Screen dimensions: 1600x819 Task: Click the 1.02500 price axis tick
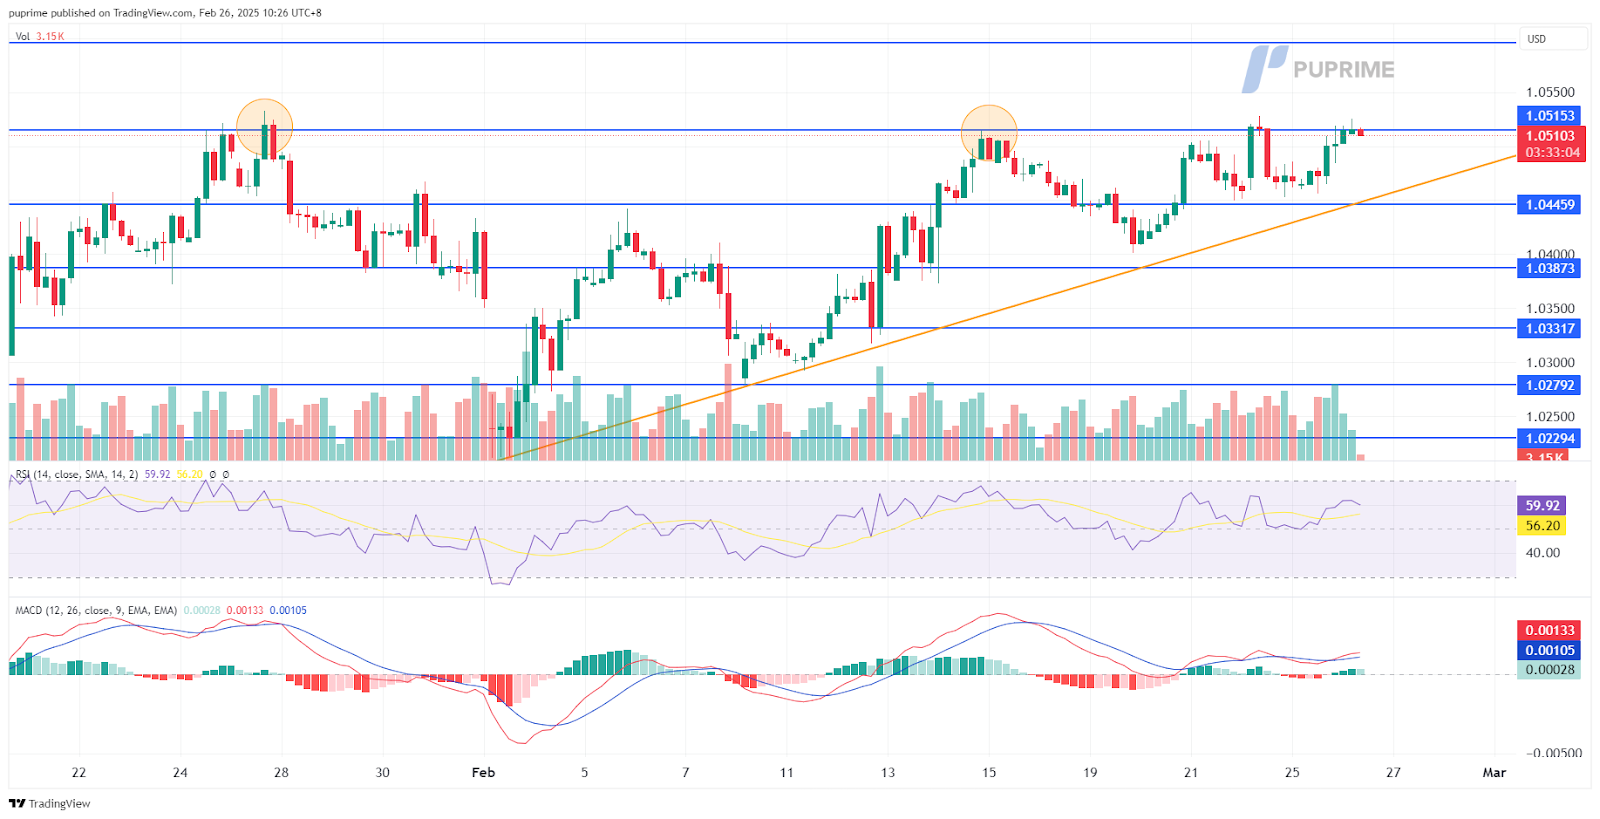click(x=1549, y=417)
